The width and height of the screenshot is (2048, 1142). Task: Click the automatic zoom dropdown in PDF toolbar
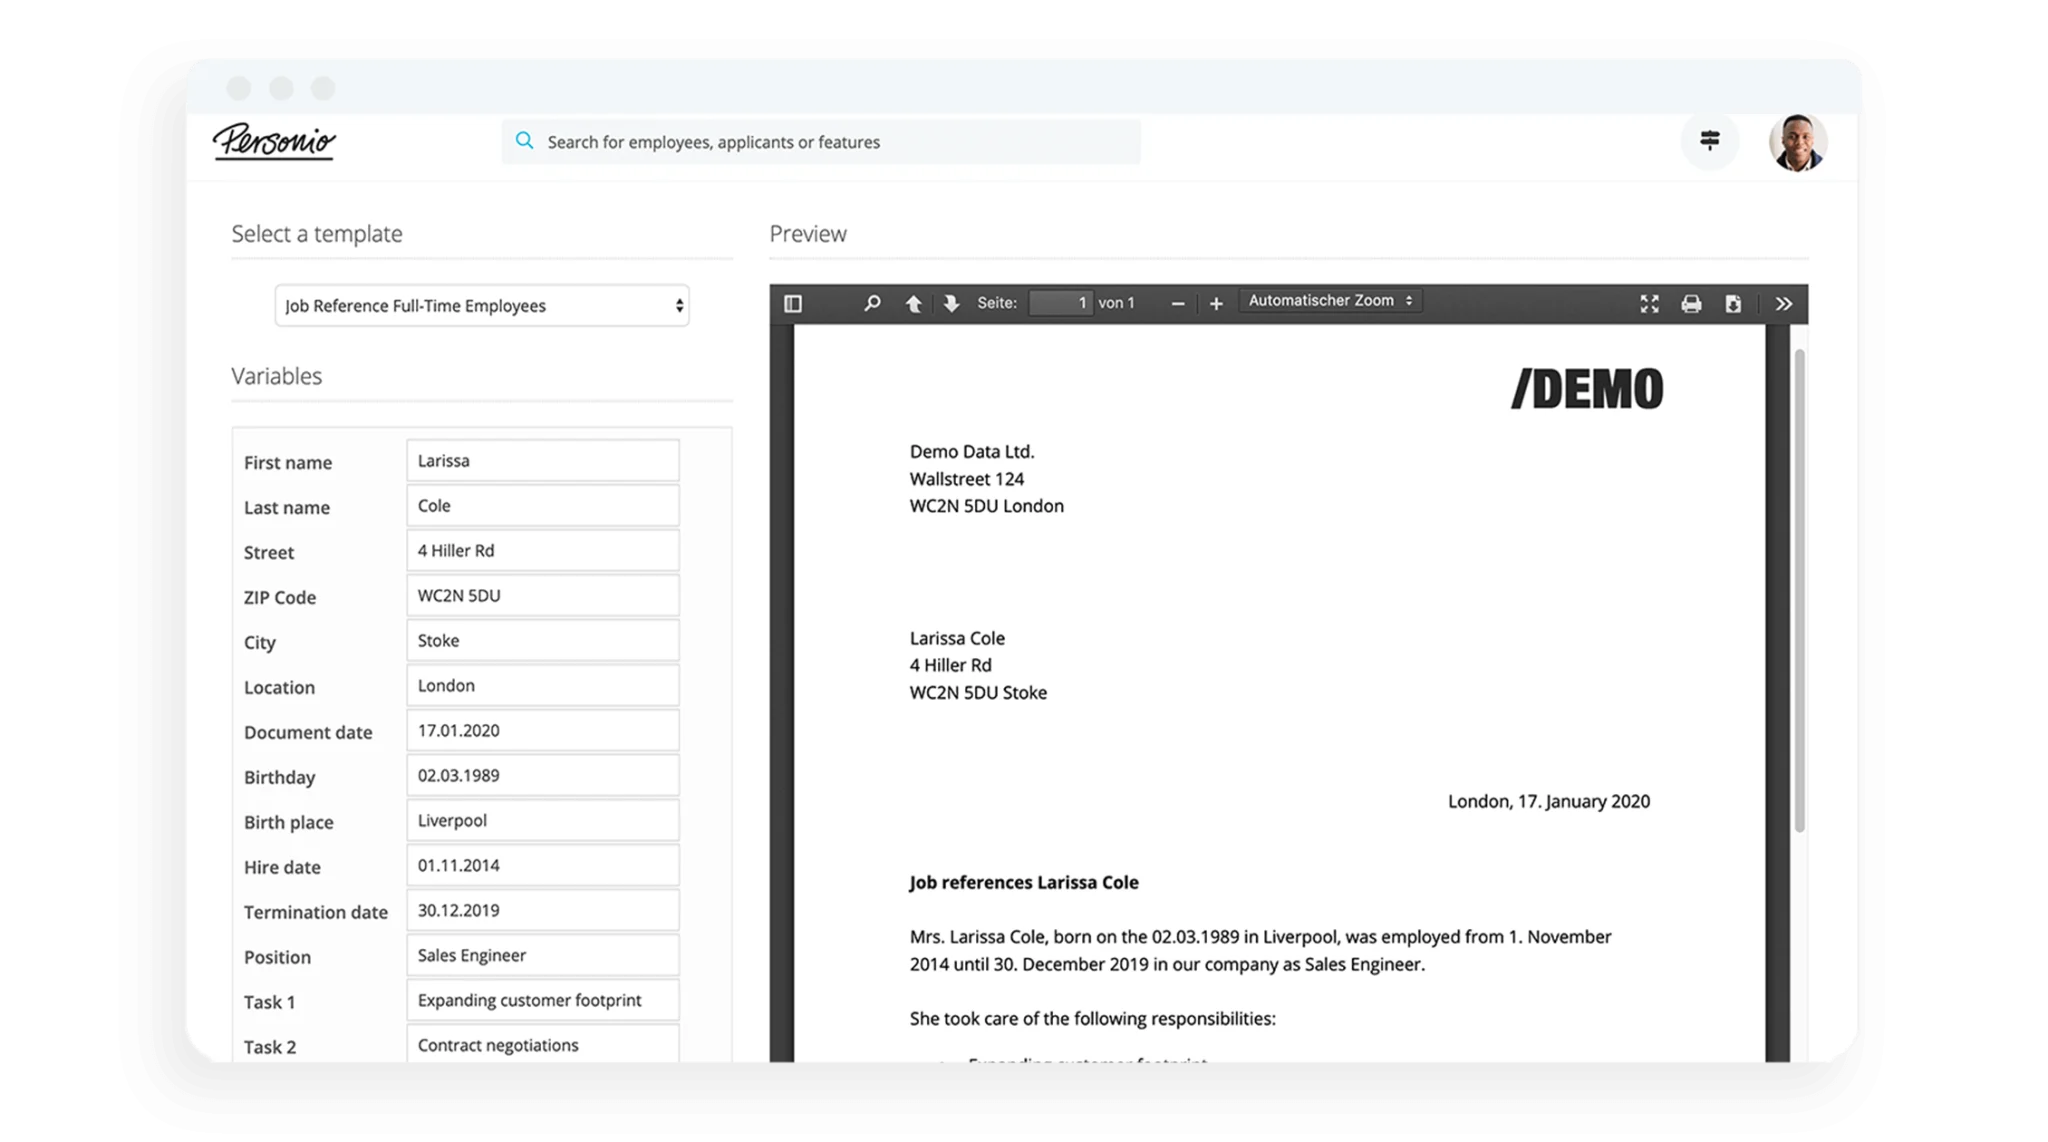(1326, 300)
